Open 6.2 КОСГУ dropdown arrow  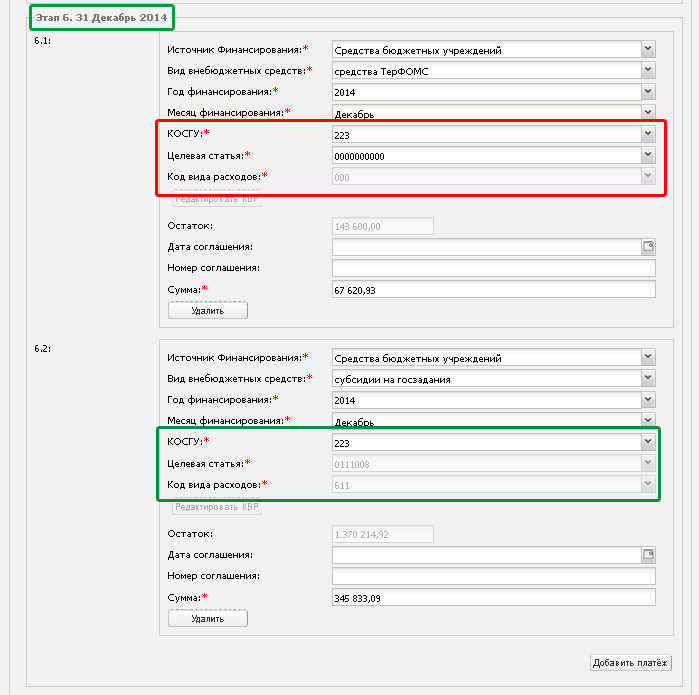tap(648, 442)
